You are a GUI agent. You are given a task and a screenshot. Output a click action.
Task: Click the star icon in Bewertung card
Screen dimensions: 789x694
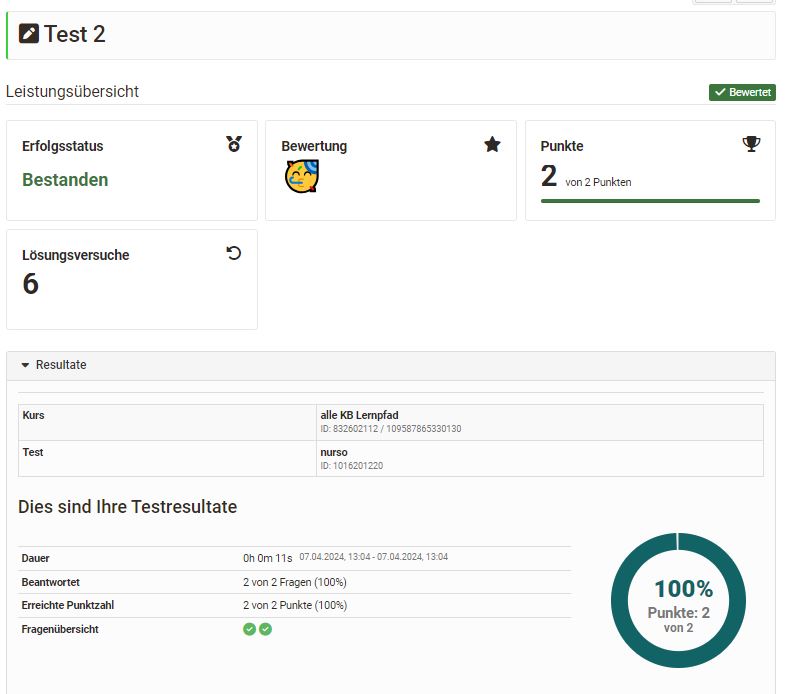tap(492, 145)
